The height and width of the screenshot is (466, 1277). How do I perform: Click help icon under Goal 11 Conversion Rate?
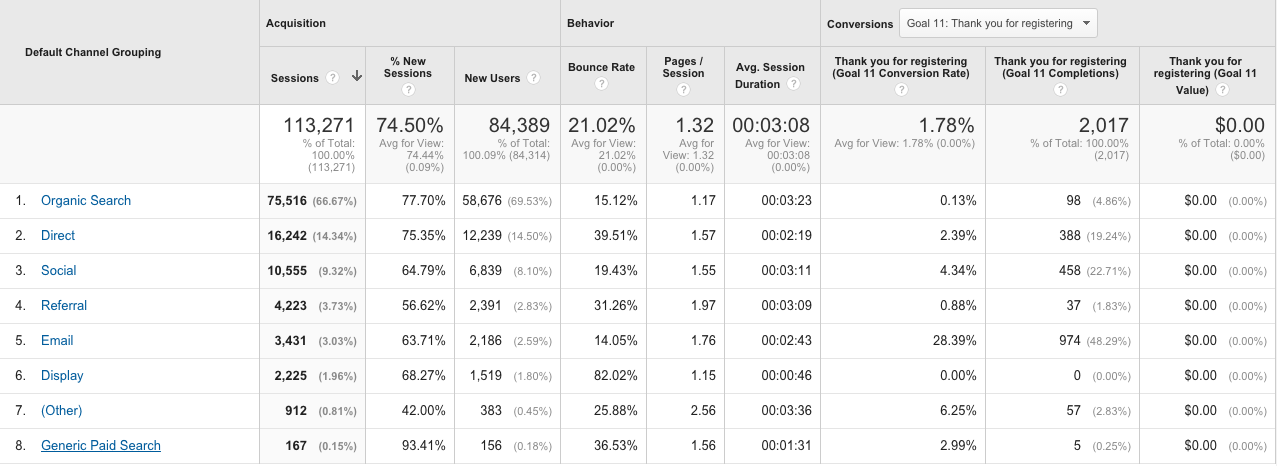(901, 90)
